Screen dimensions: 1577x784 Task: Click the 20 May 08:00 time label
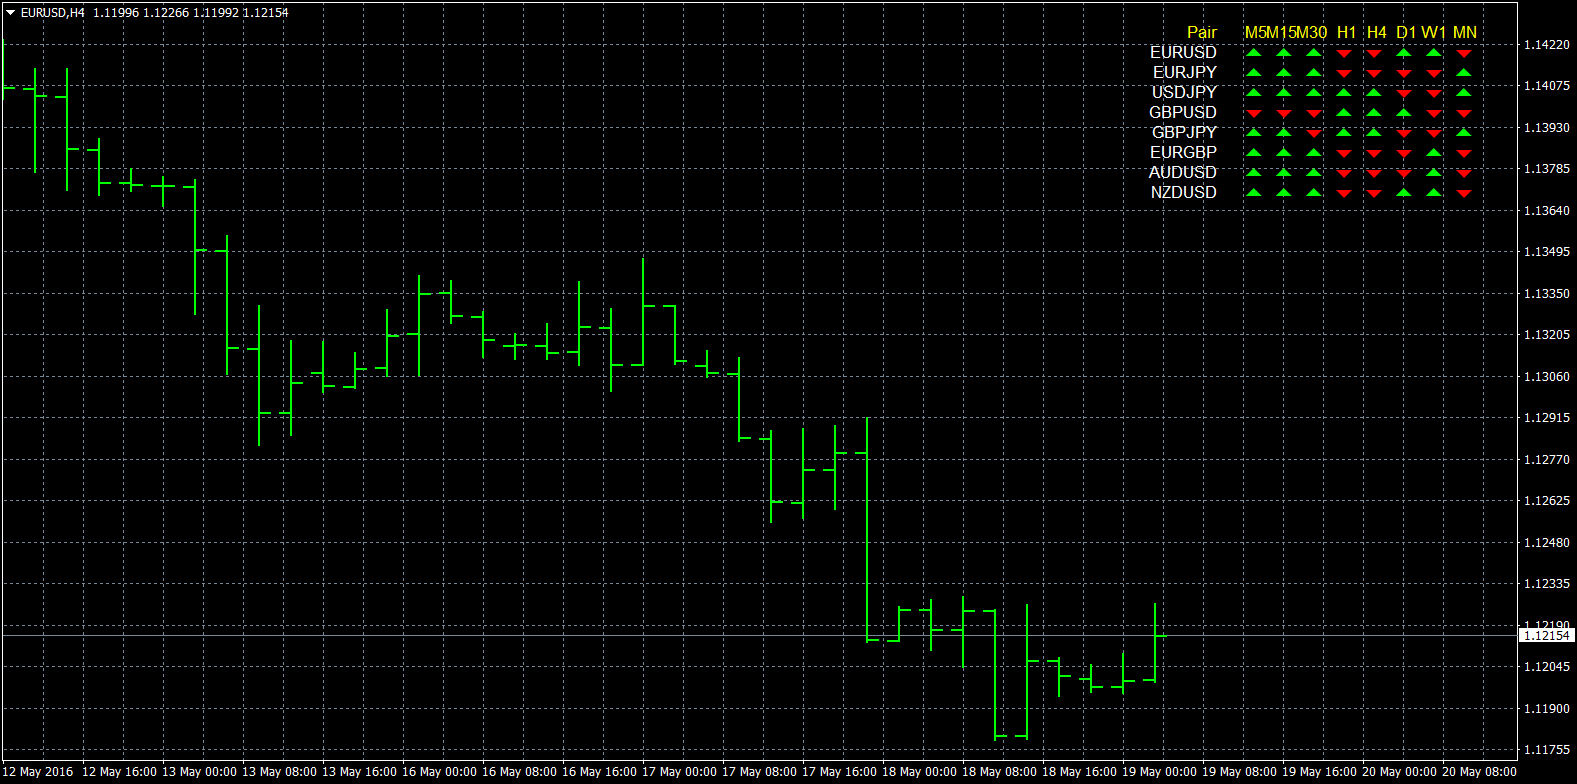click(x=1479, y=772)
